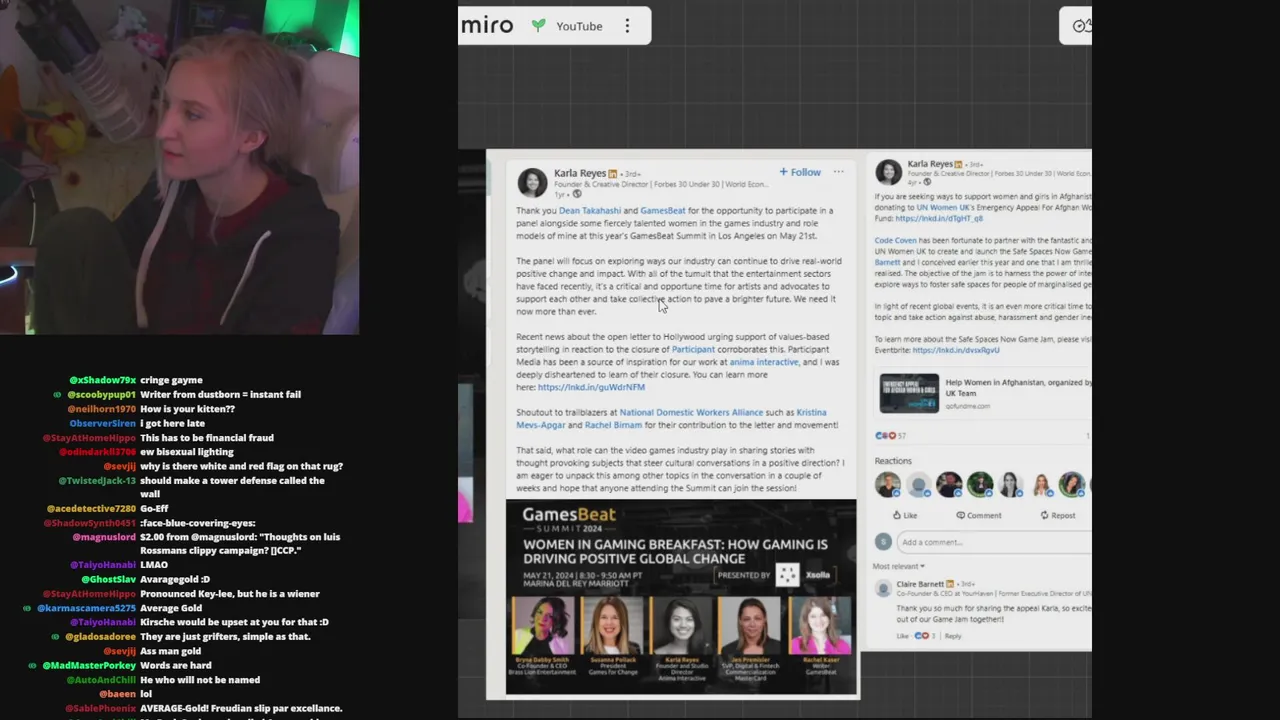Open National Domestic Workers Alliance link
The height and width of the screenshot is (720, 1280).
click(x=691, y=412)
